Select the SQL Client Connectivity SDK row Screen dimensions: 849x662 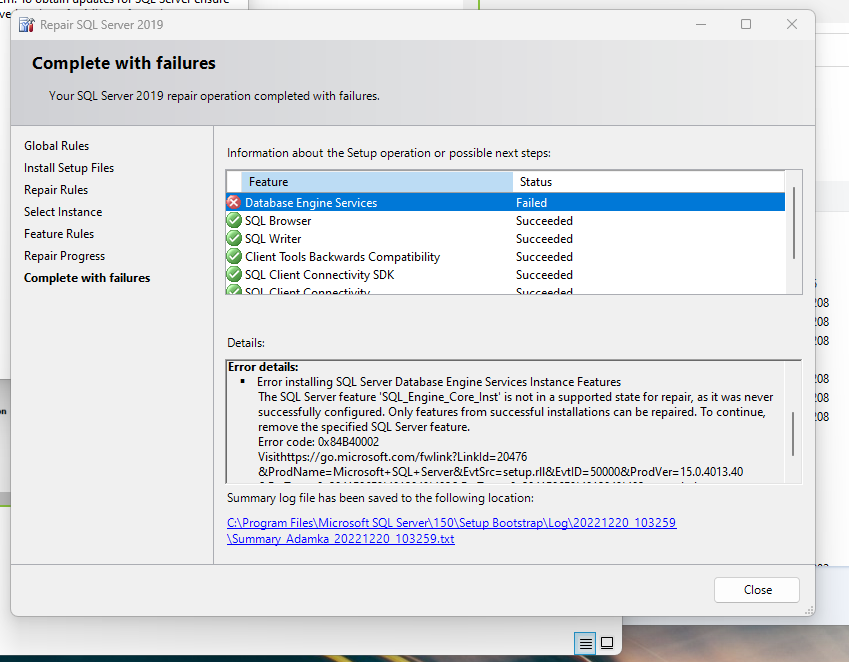pyautogui.click(x=505, y=274)
